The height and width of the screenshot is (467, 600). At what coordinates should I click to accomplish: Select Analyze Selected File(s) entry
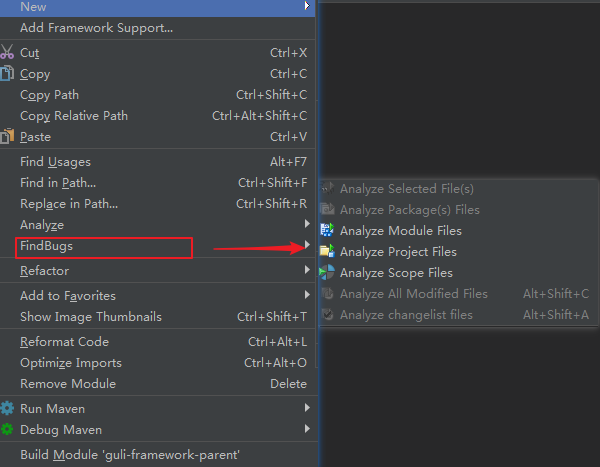458,188
